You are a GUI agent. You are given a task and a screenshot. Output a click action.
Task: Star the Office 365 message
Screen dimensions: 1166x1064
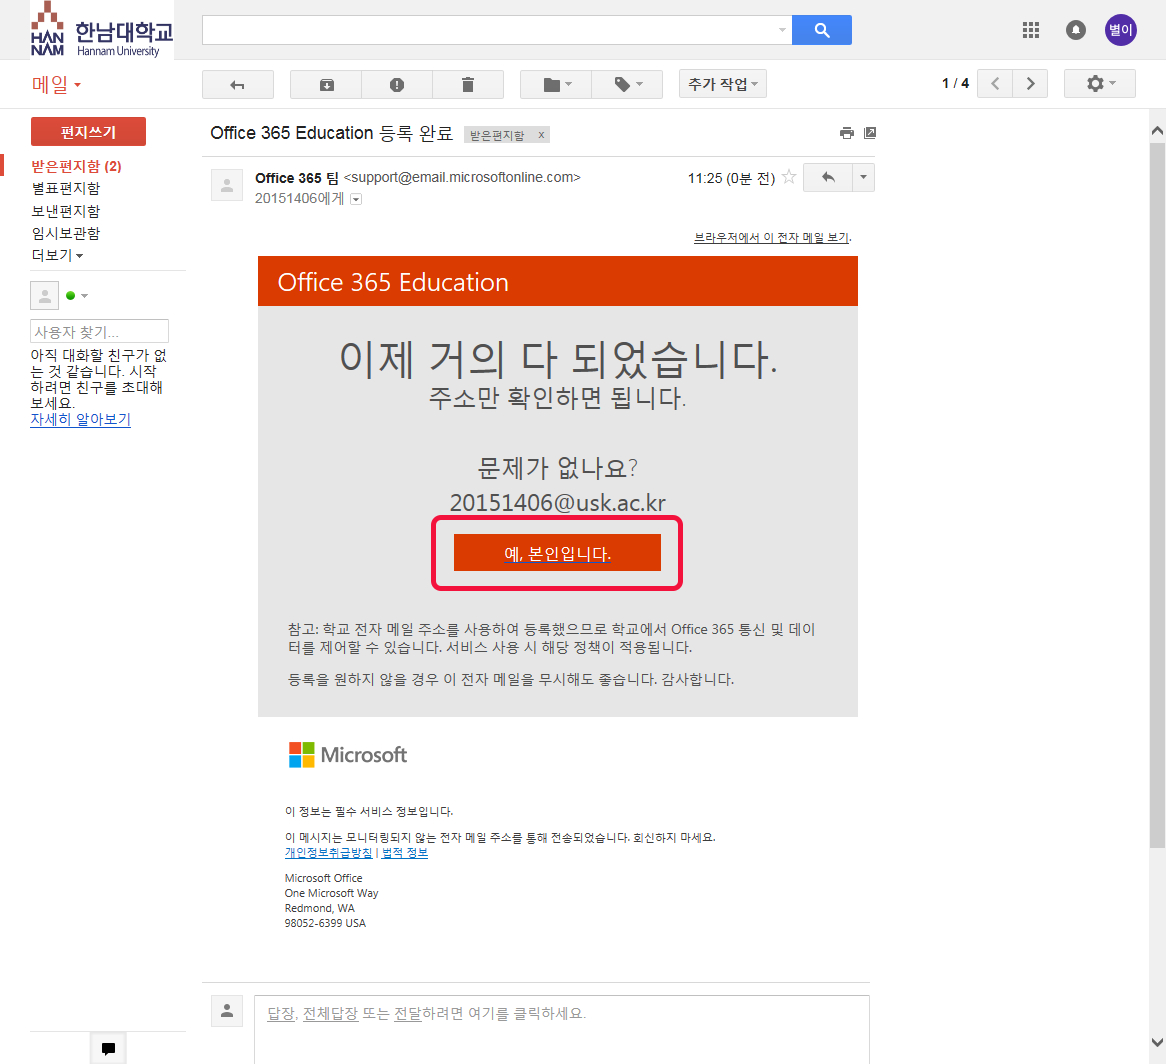click(x=789, y=177)
